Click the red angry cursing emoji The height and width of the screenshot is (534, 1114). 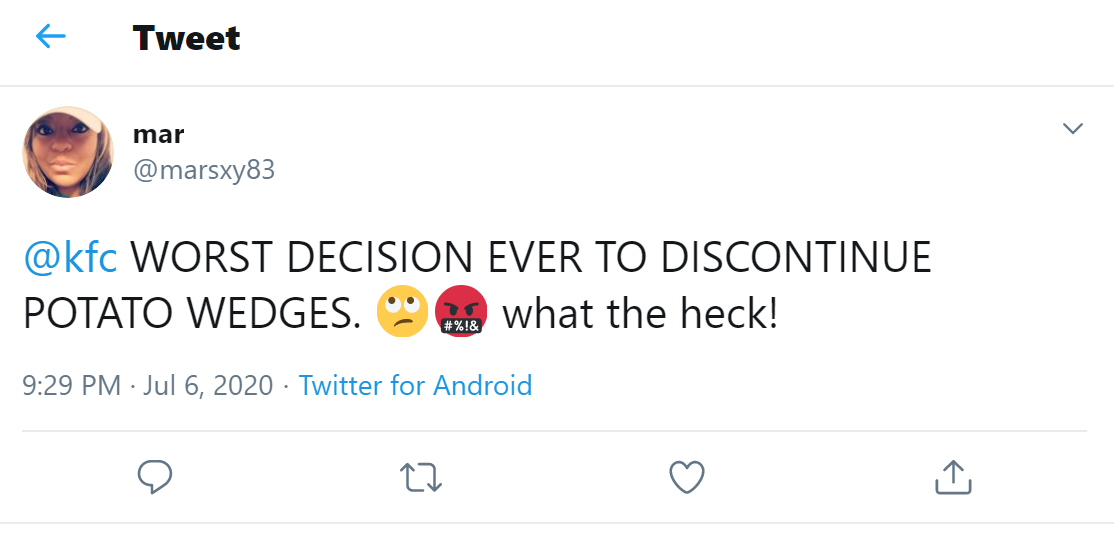tap(461, 314)
